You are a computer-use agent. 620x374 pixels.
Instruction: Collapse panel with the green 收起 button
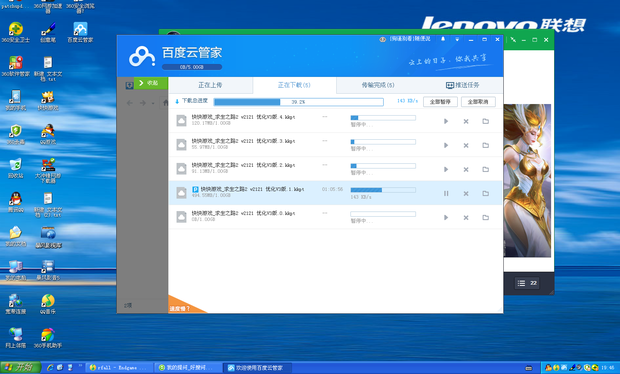point(151,83)
